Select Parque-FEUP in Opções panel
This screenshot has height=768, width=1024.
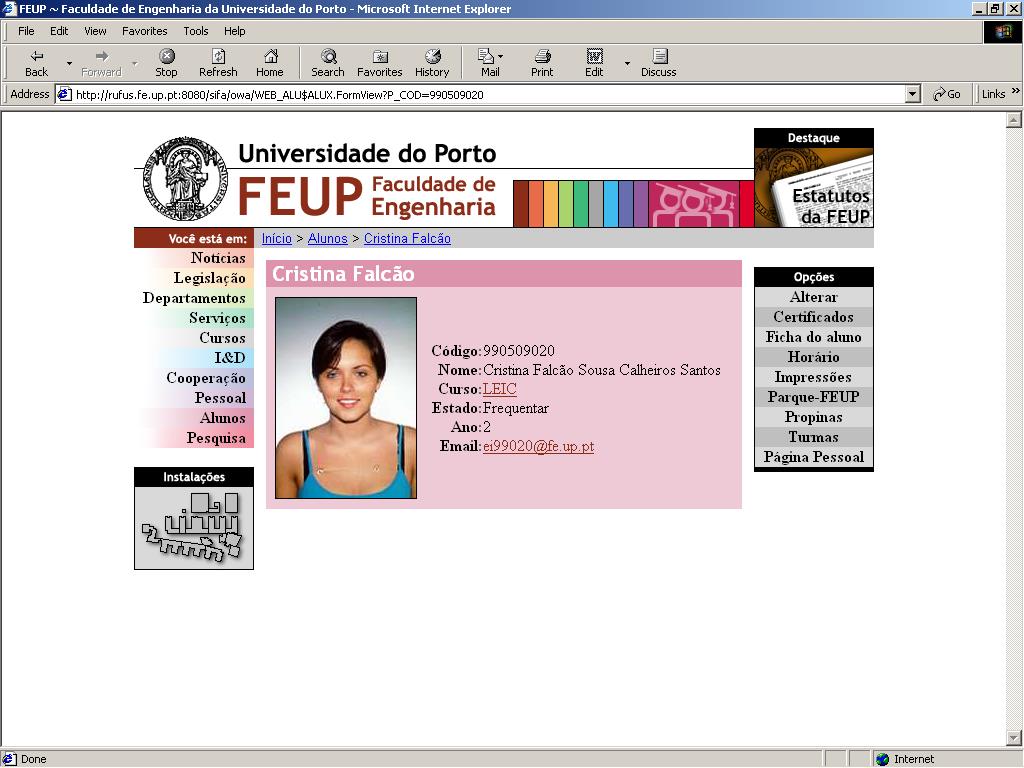(x=814, y=397)
